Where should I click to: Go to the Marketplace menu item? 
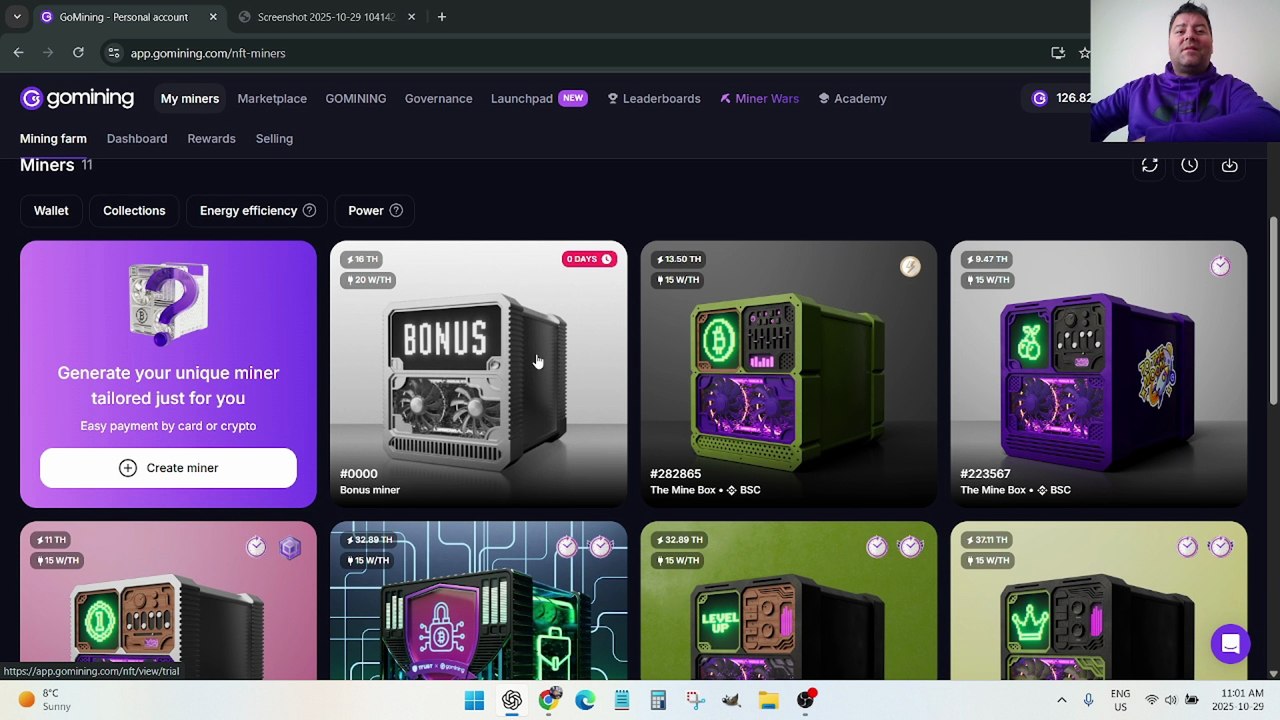pos(272,98)
